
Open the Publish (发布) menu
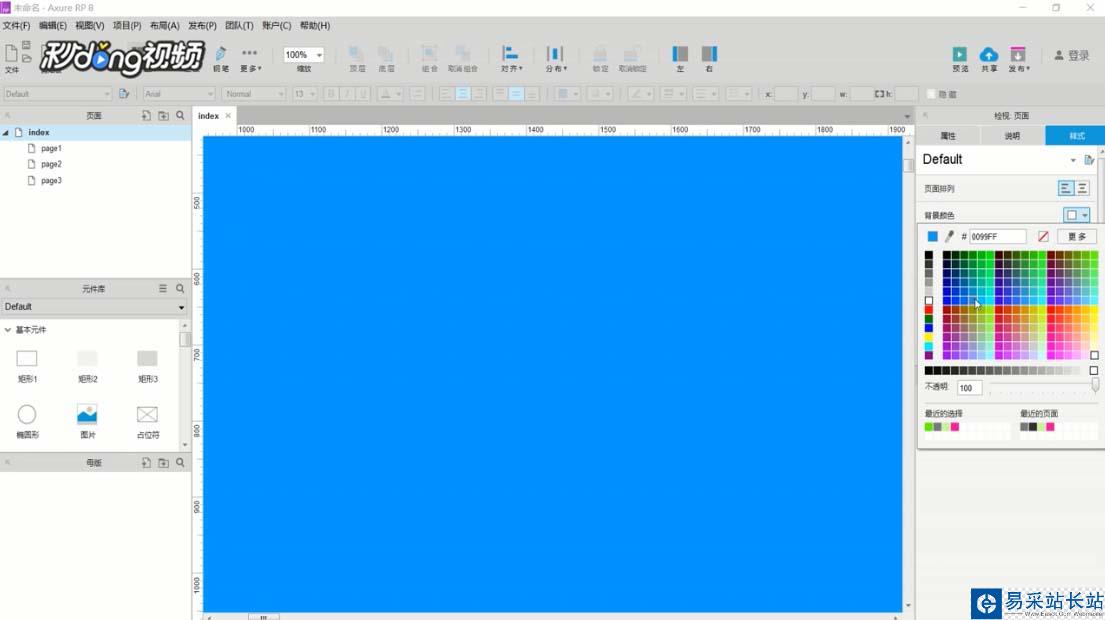point(1018,58)
